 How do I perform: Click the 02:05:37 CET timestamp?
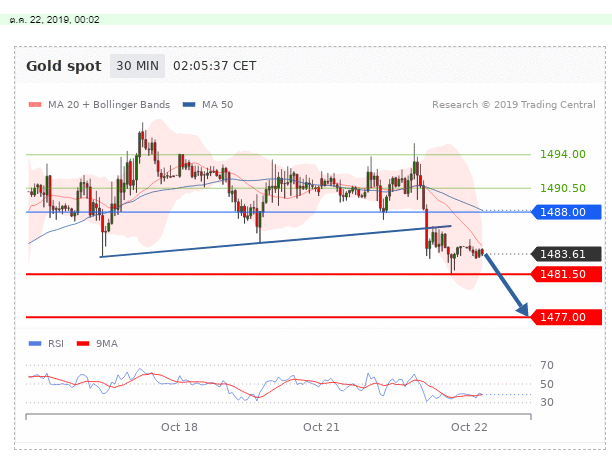(x=215, y=66)
